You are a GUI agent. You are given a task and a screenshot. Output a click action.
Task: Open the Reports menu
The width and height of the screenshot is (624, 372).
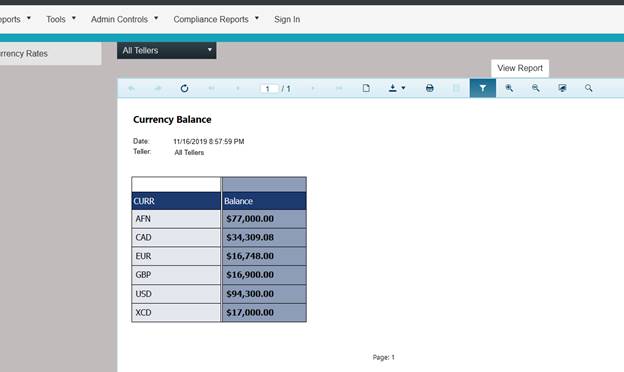tap(15, 19)
